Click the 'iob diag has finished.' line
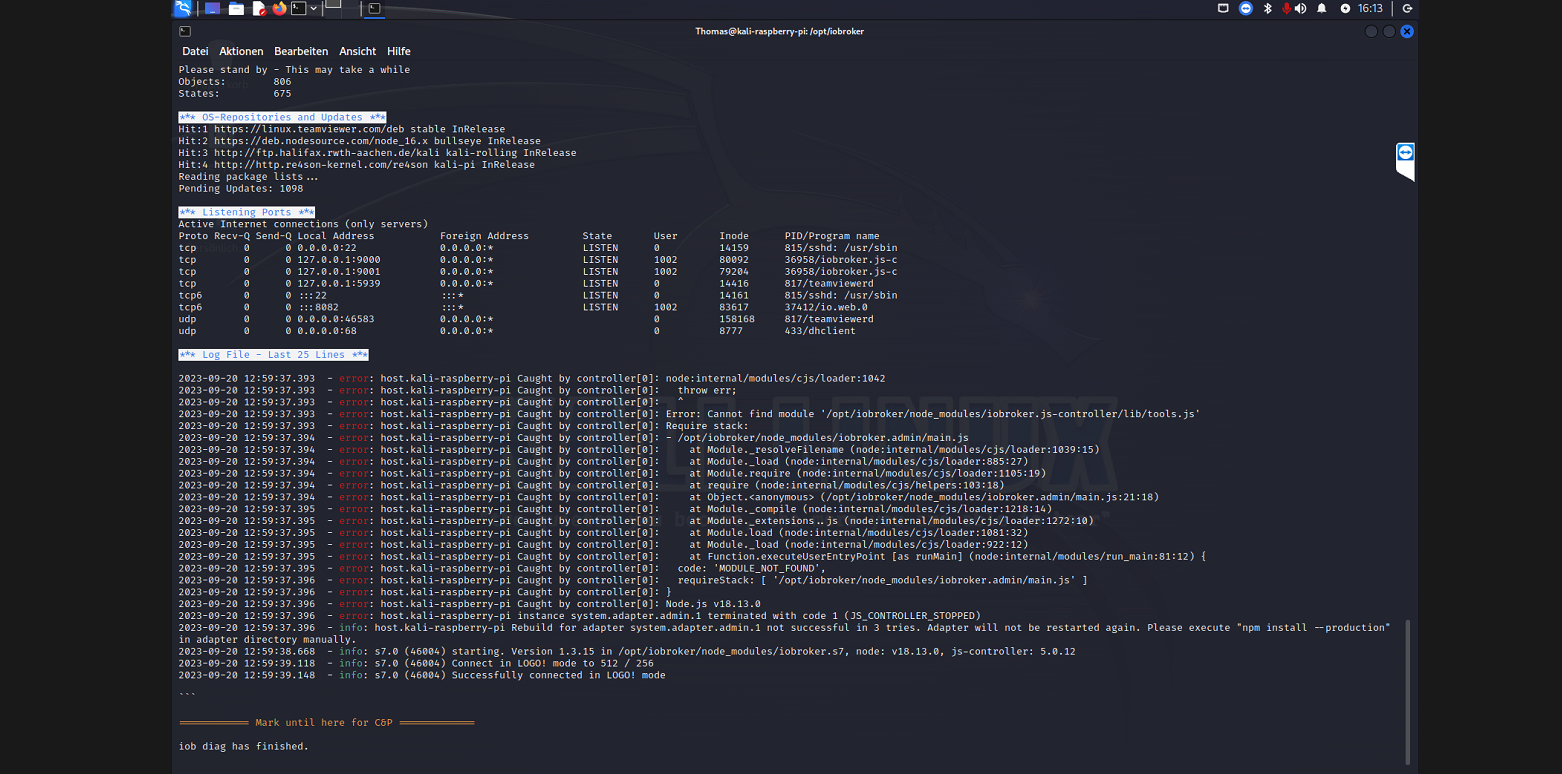Viewport: 1562px width, 774px height. coord(243,746)
